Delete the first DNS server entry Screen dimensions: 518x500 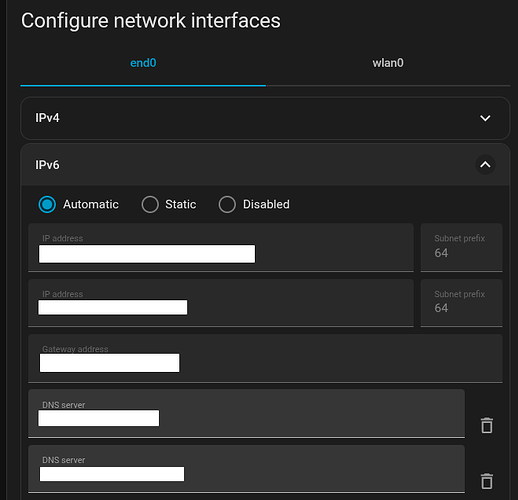pos(487,425)
